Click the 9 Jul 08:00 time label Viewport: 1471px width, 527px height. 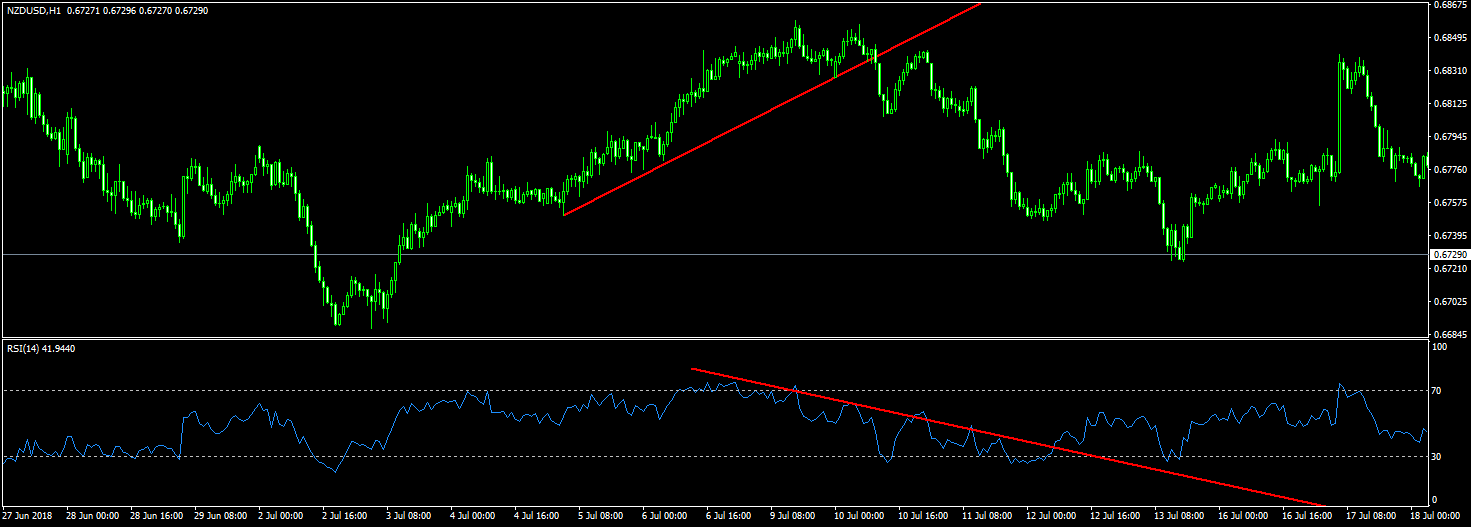click(x=794, y=517)
